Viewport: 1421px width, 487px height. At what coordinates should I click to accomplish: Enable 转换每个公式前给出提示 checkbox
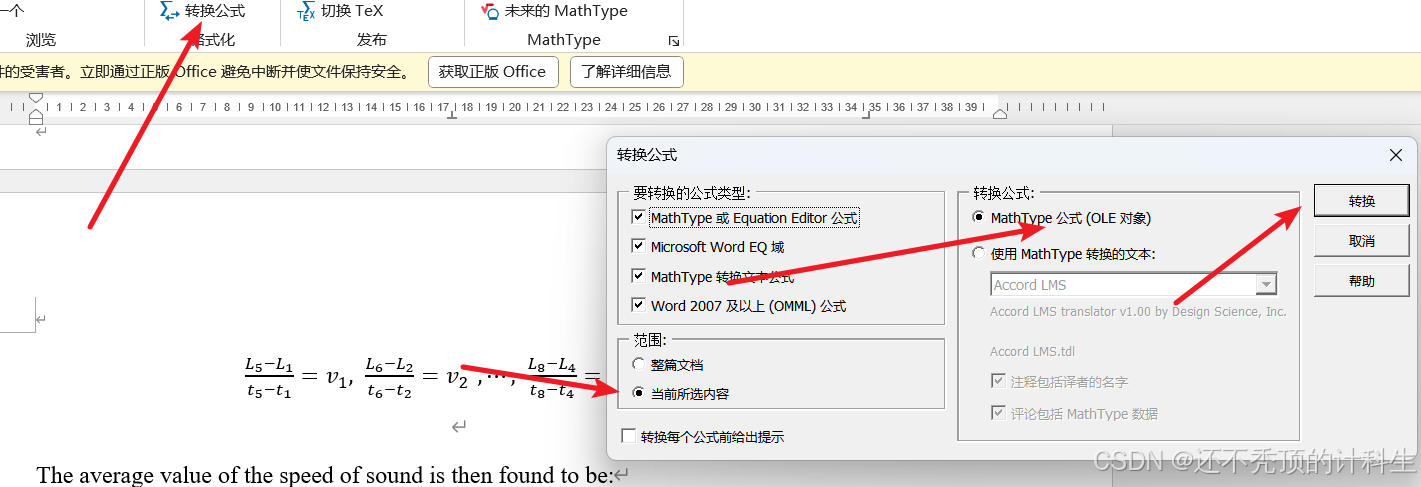click(x=628, y=436)
